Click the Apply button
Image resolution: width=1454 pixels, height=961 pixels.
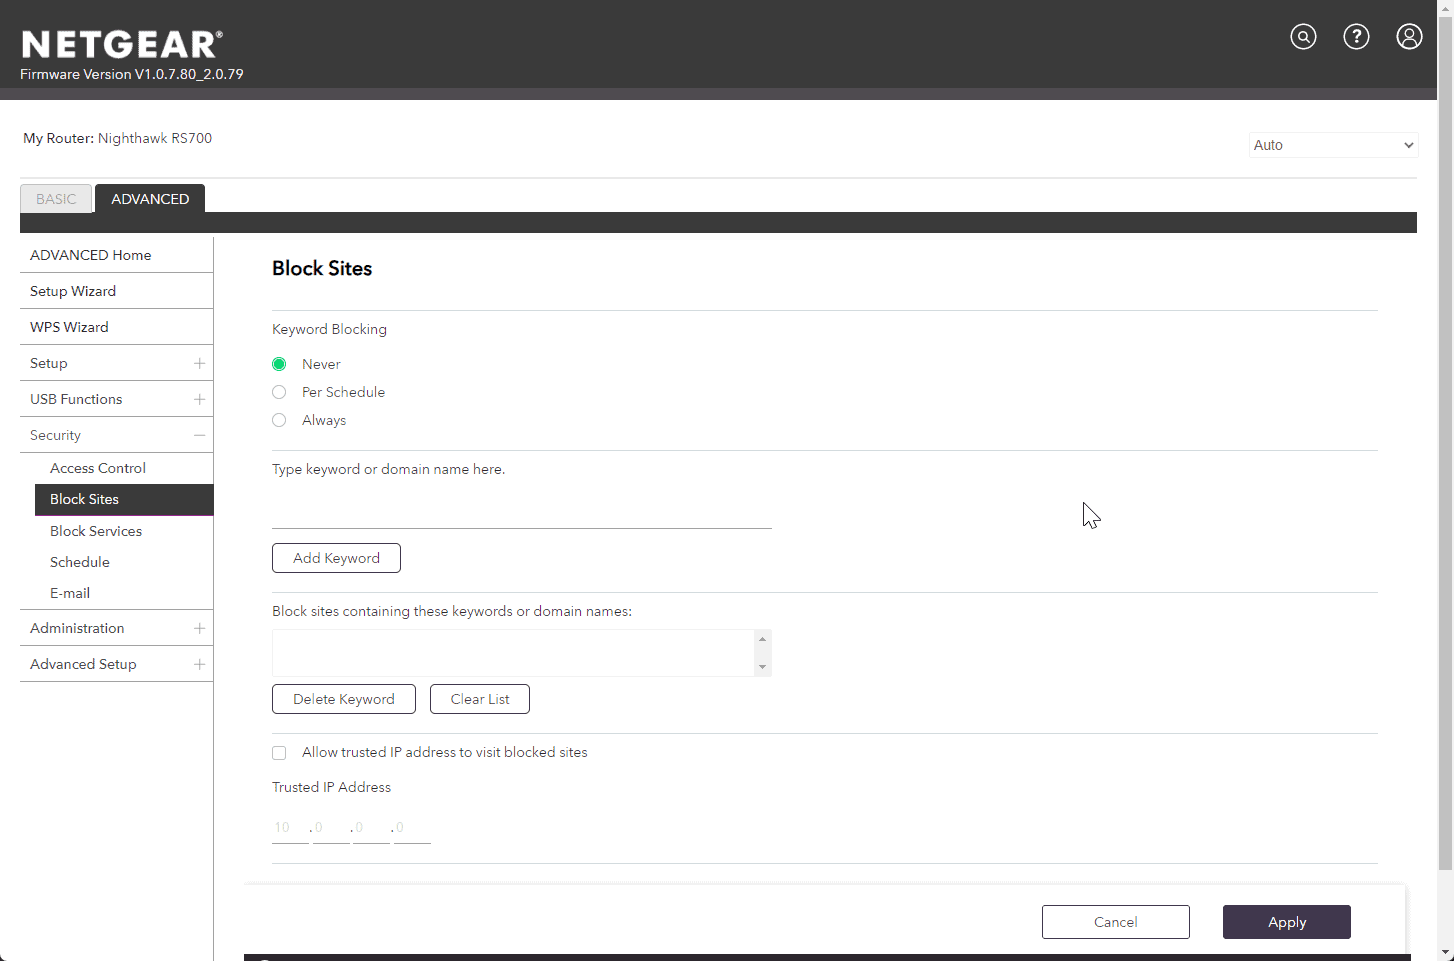(x=1286, y=922)
